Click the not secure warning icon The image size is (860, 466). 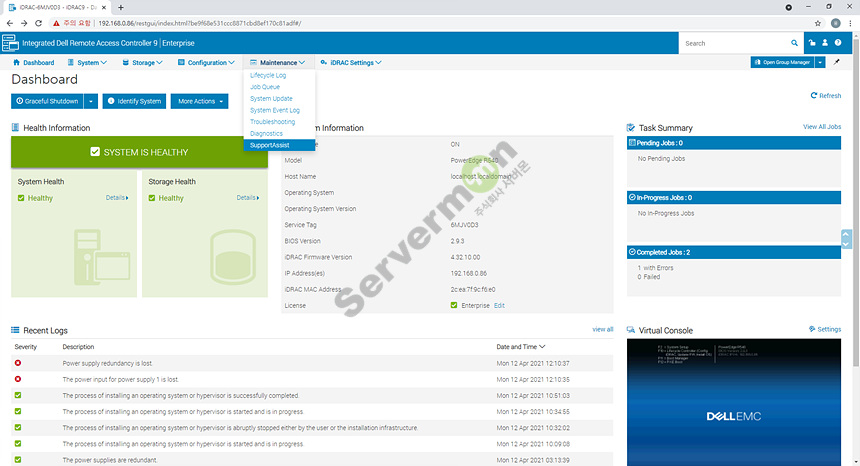point(56,23)
